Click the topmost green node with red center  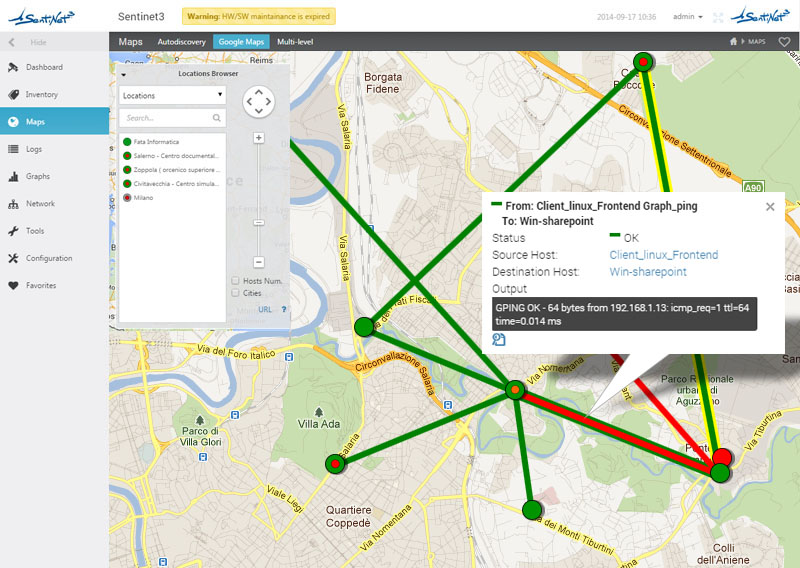click(x=643, y=62)
